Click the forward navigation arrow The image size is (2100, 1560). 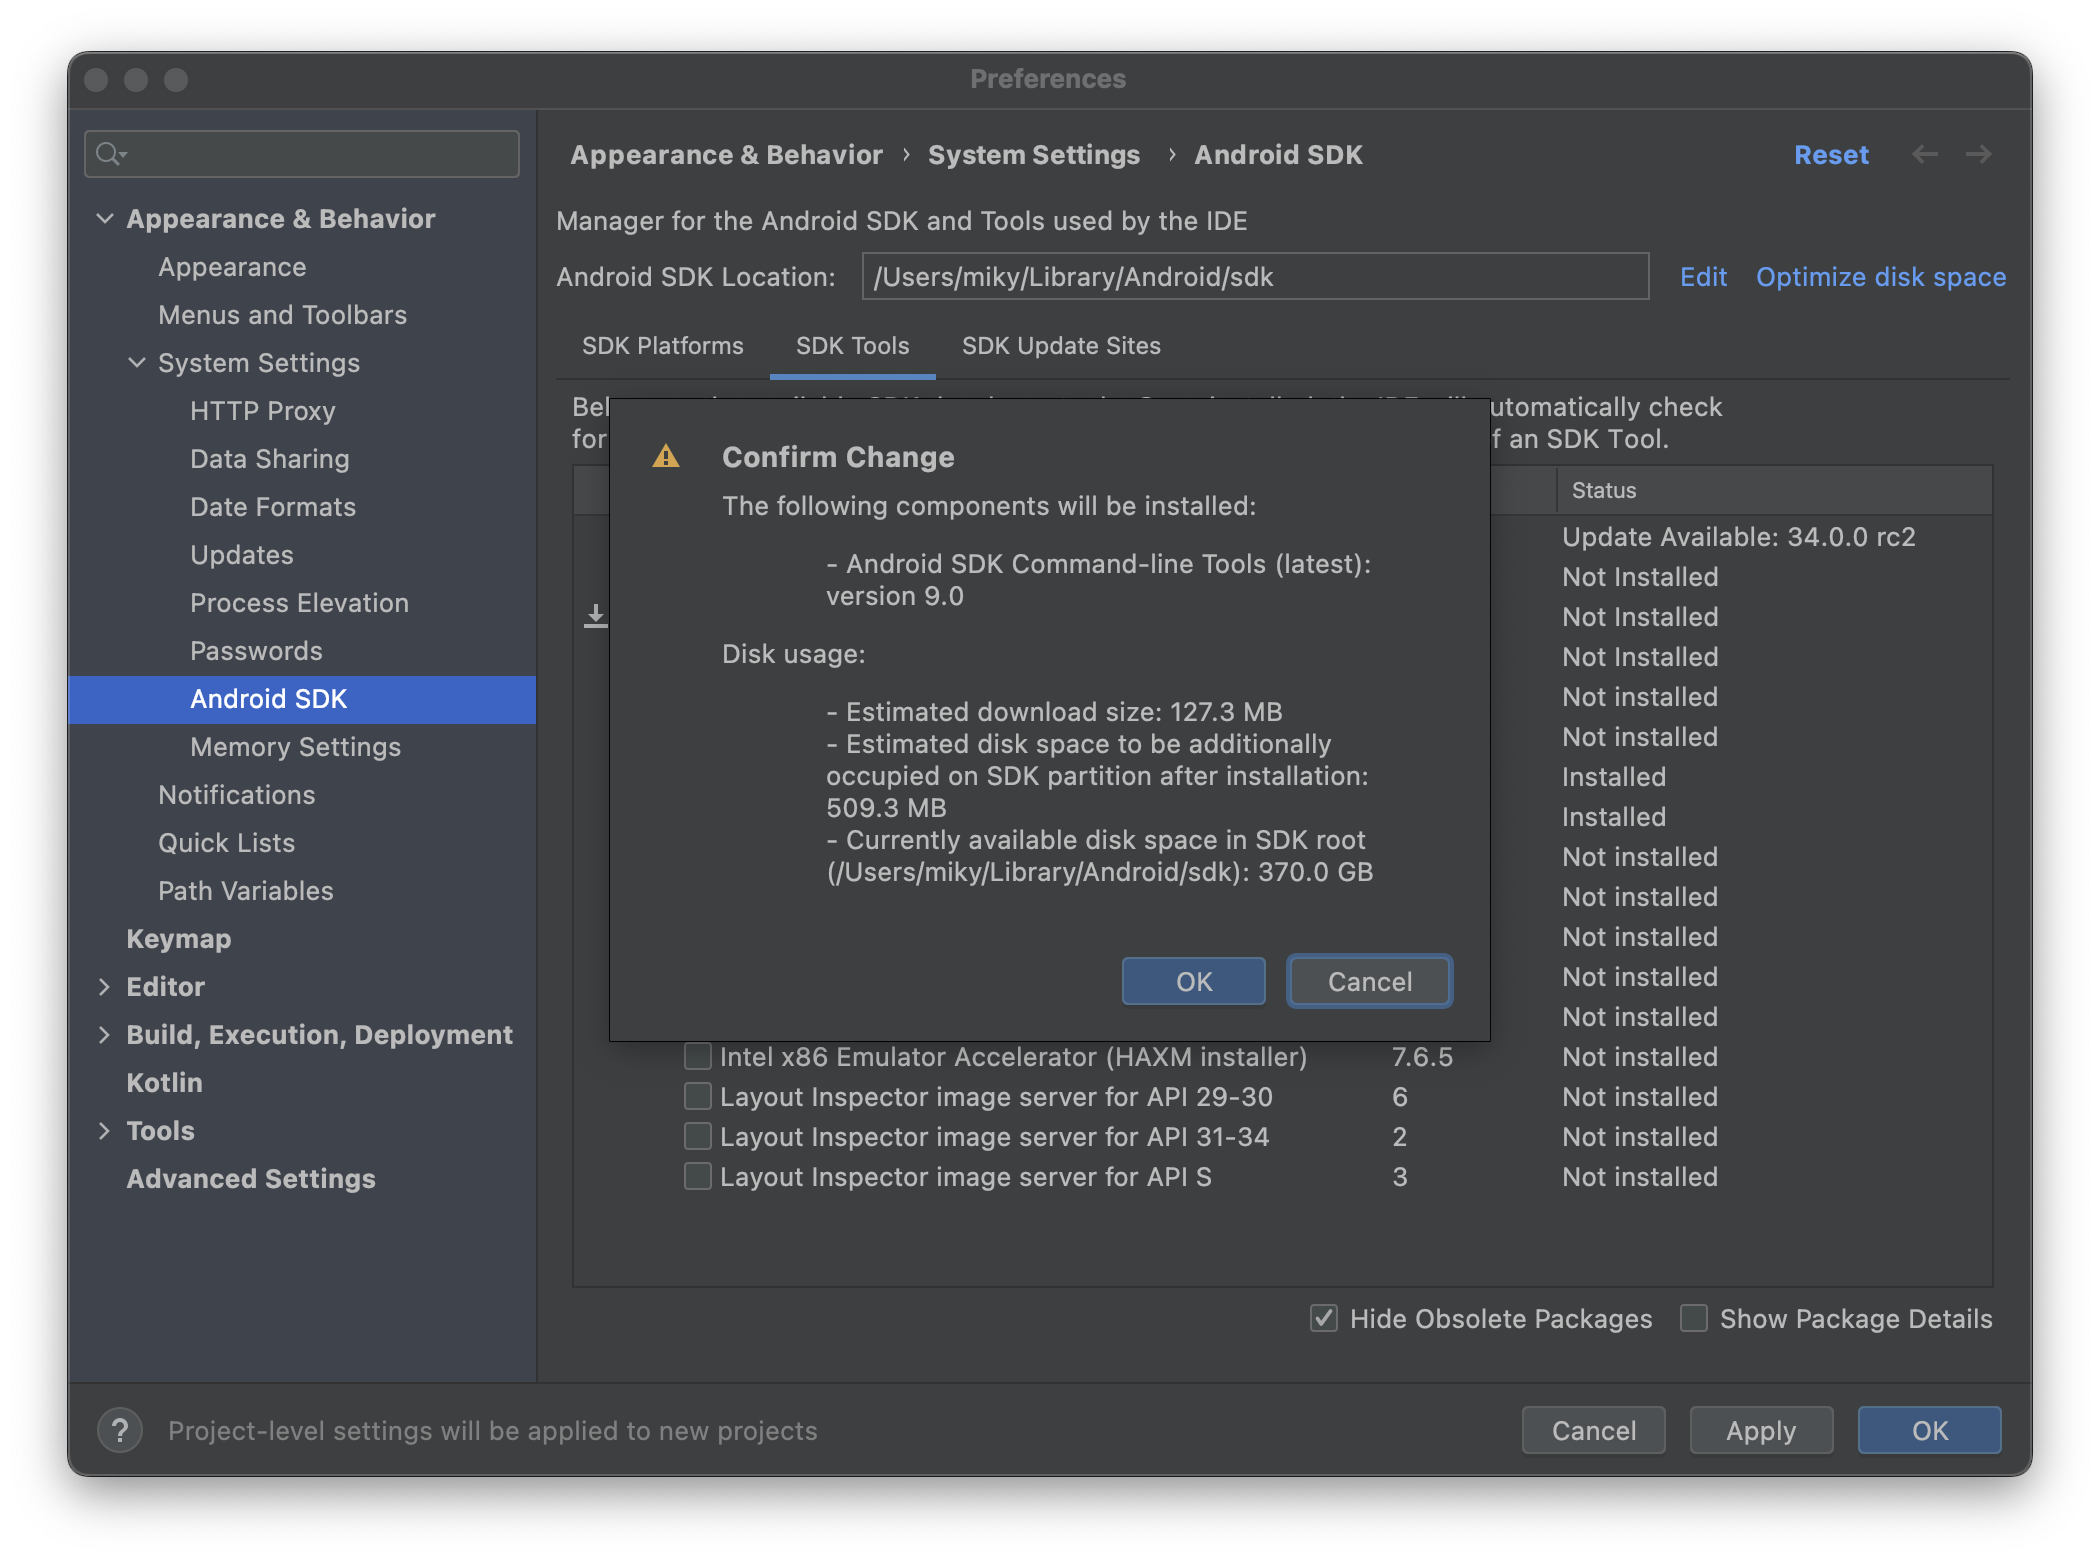1978,154
